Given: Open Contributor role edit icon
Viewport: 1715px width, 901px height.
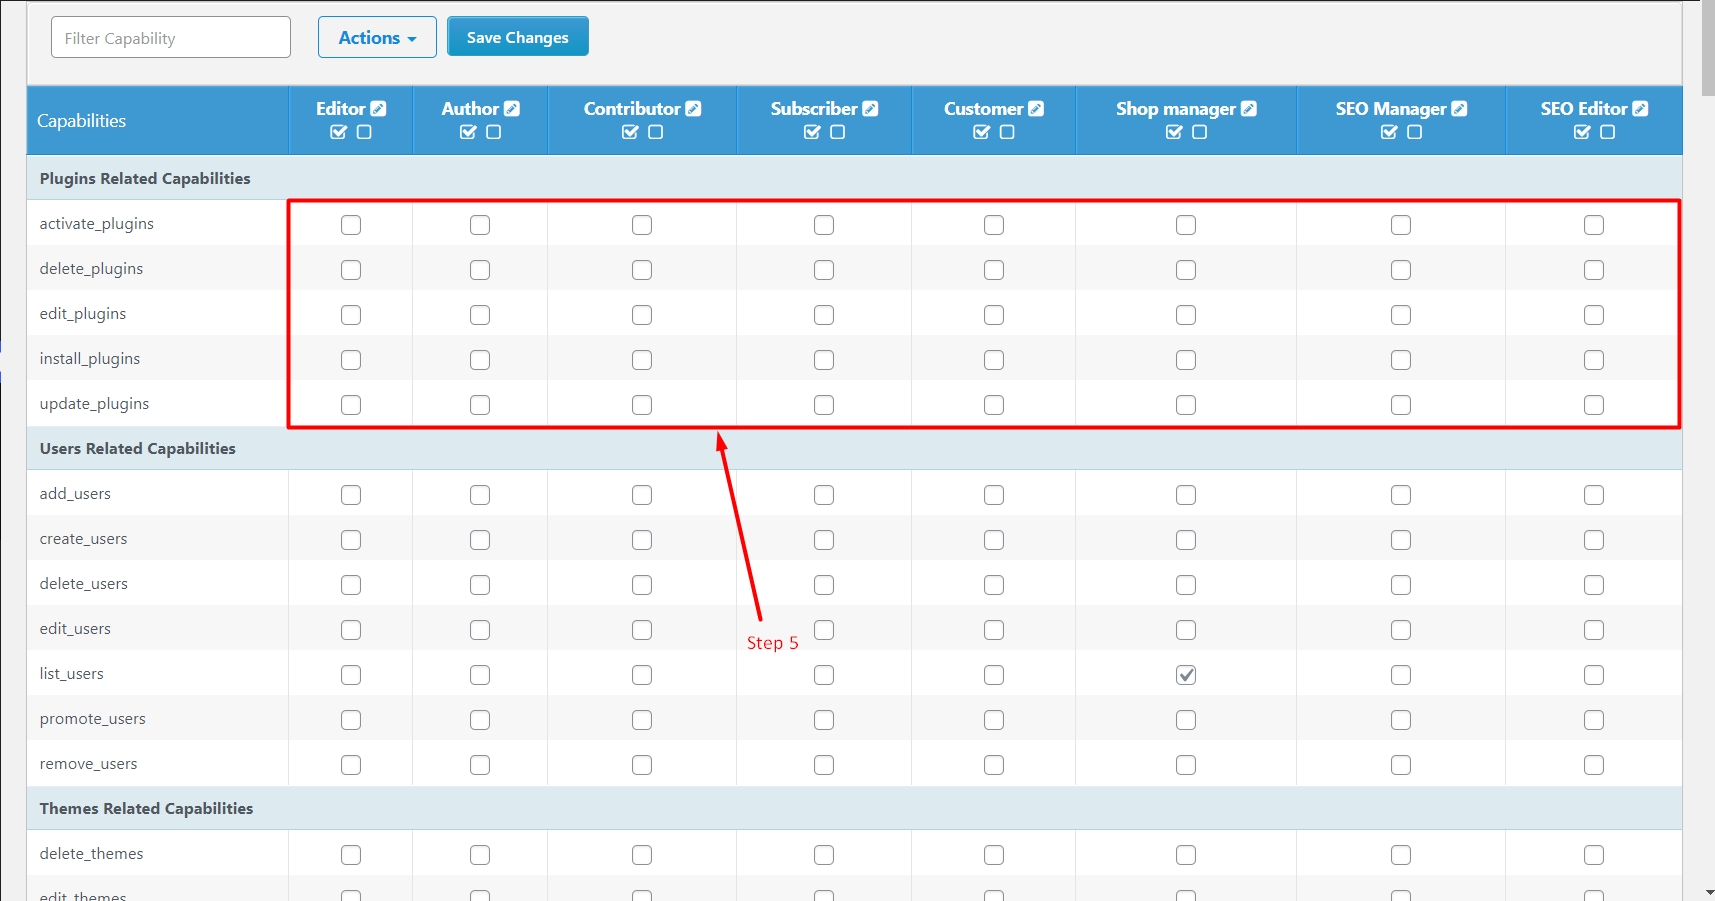Looking at the screenshot, I should click(693, 109).
